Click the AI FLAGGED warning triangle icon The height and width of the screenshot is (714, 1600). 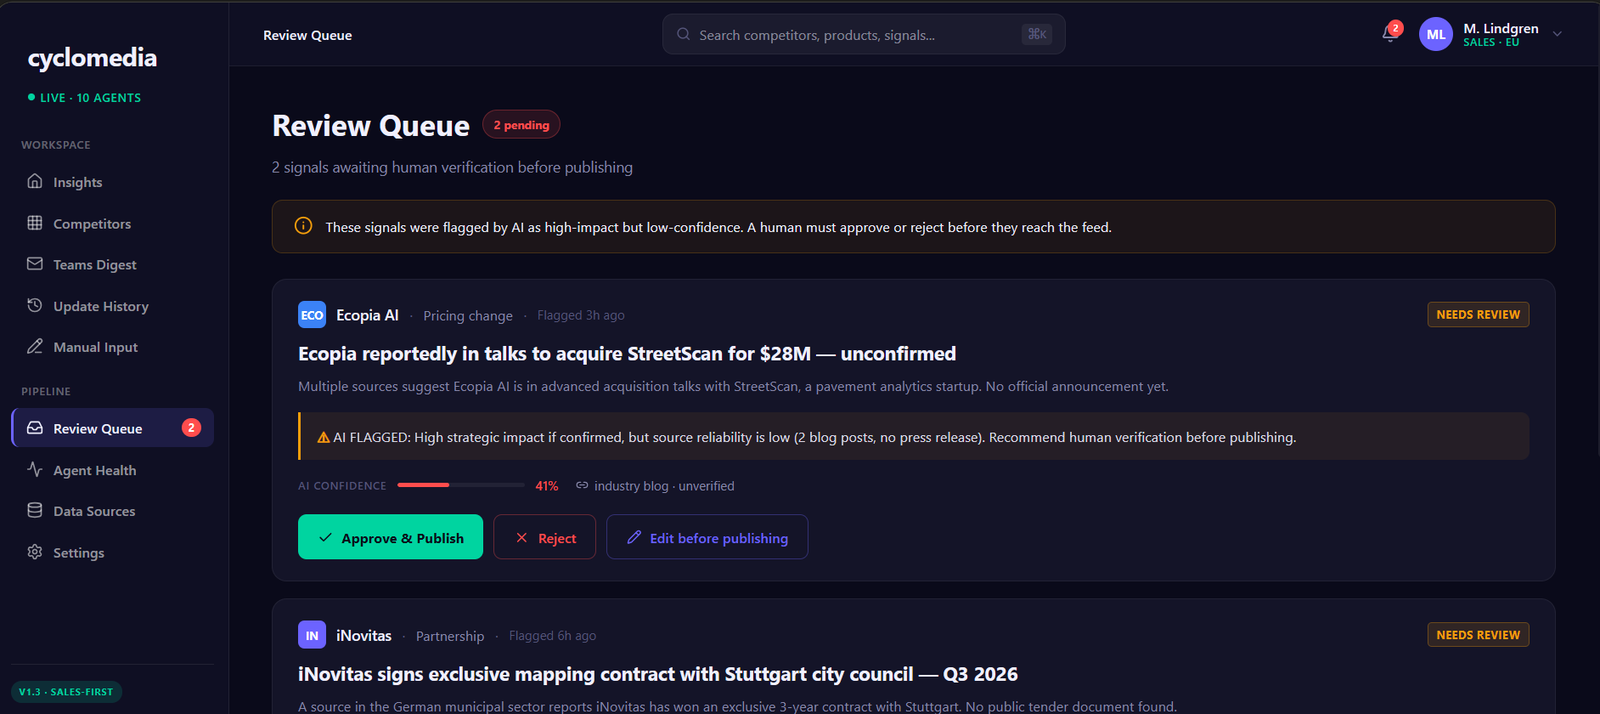coord(323,437)
